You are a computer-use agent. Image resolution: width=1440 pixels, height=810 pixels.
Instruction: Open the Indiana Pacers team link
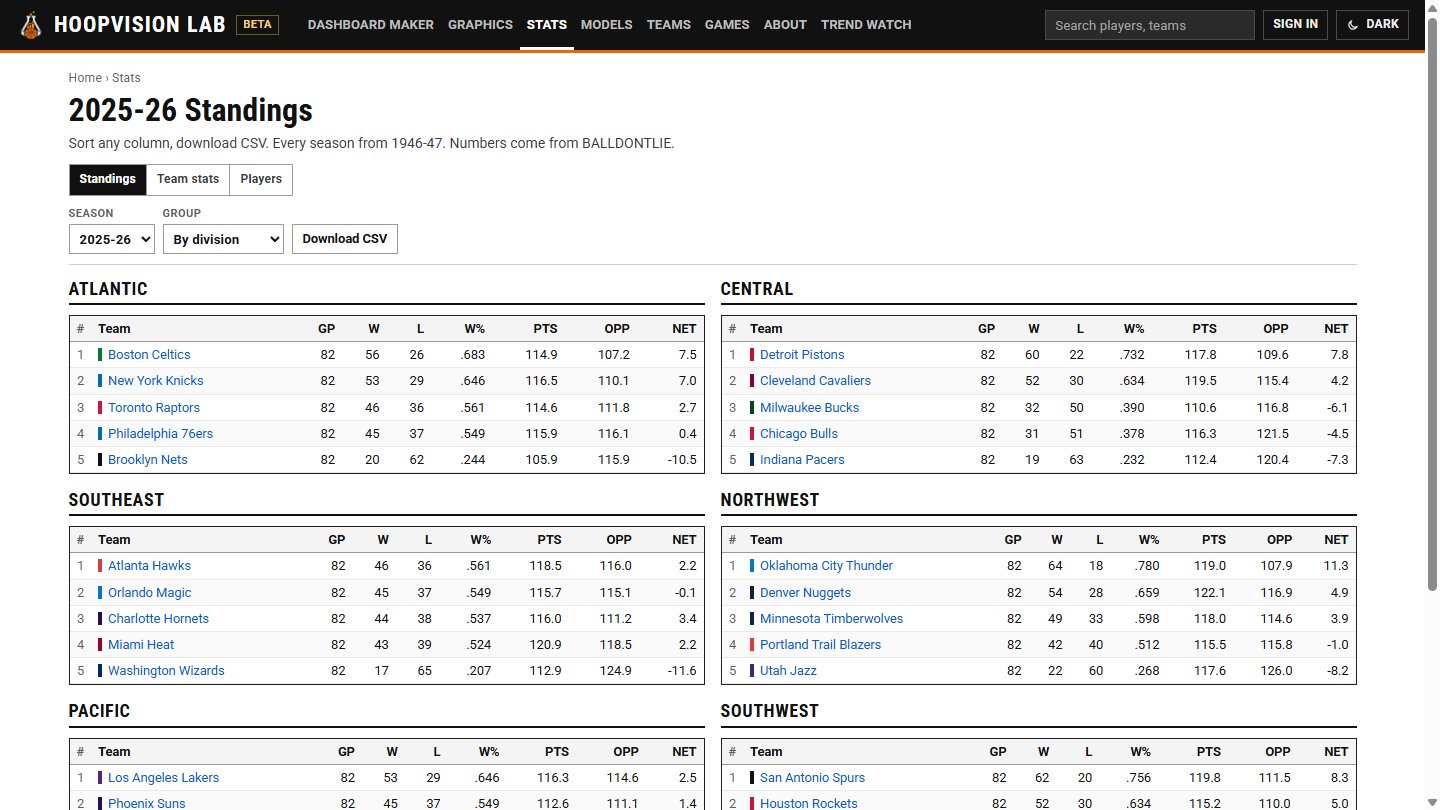802,460
